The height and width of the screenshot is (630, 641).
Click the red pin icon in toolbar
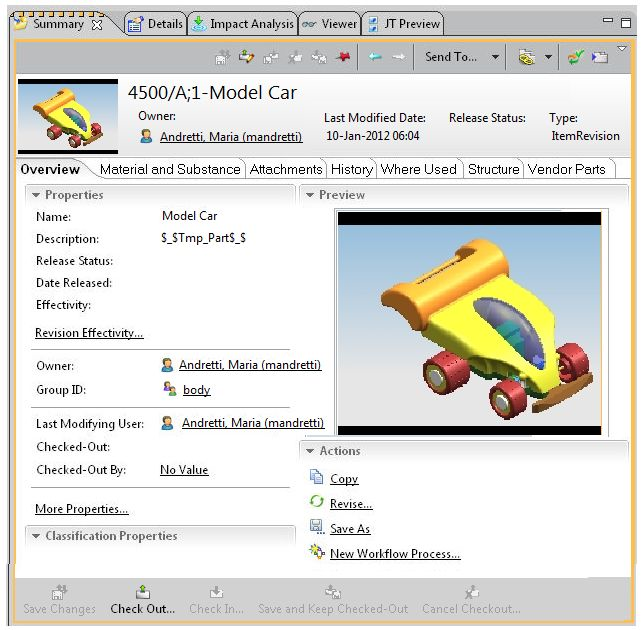pyautogui.click(x=344, y=58)
